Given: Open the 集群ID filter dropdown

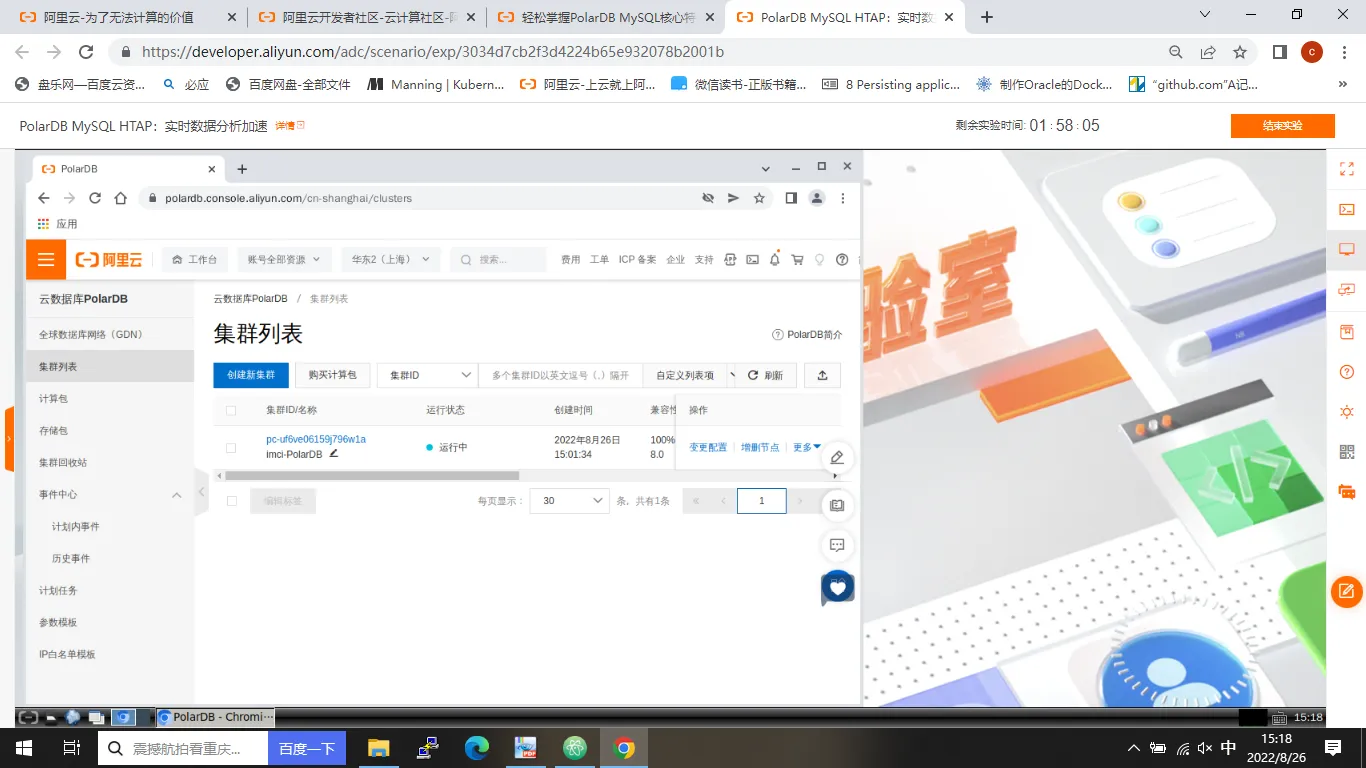Looking at the screenshot, I should tap(428, 375).
